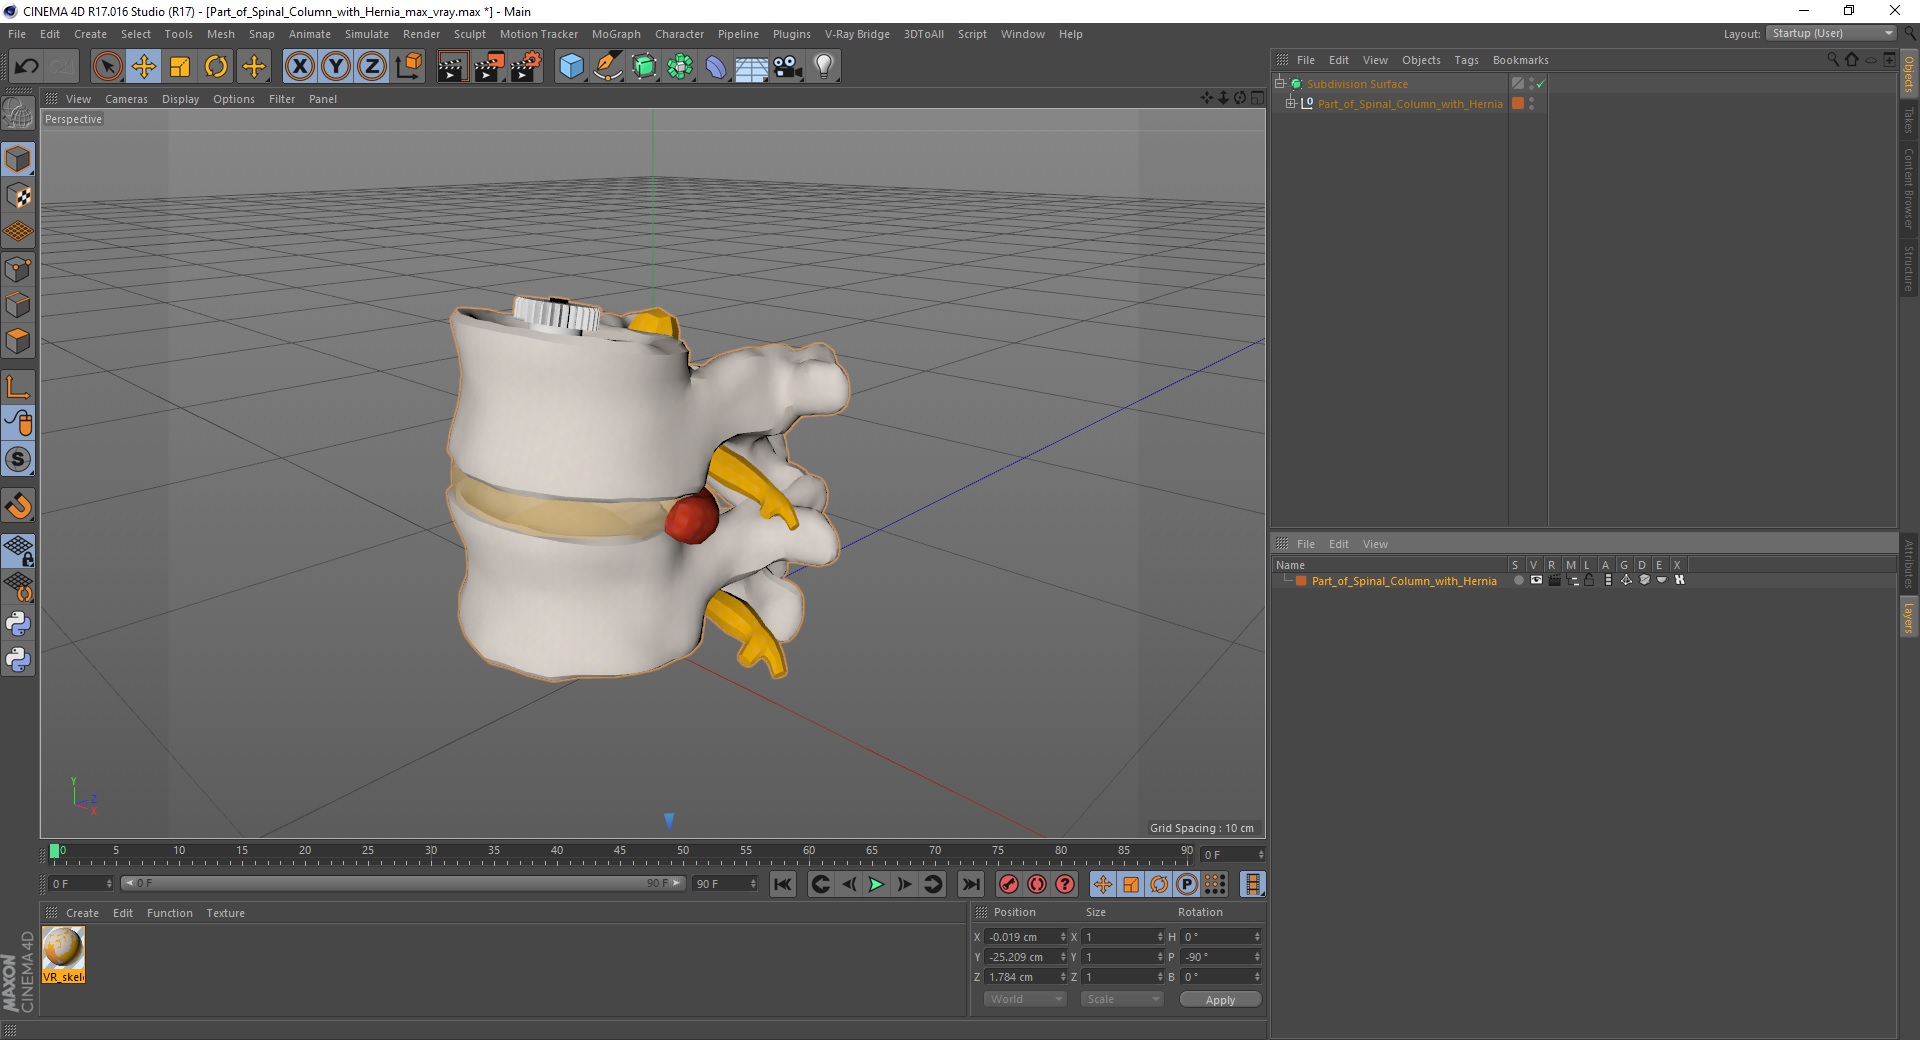The width and height of the screenshot is (1920, 1040).
Task: Click the X position field
Action: (x=1025, y=937)
